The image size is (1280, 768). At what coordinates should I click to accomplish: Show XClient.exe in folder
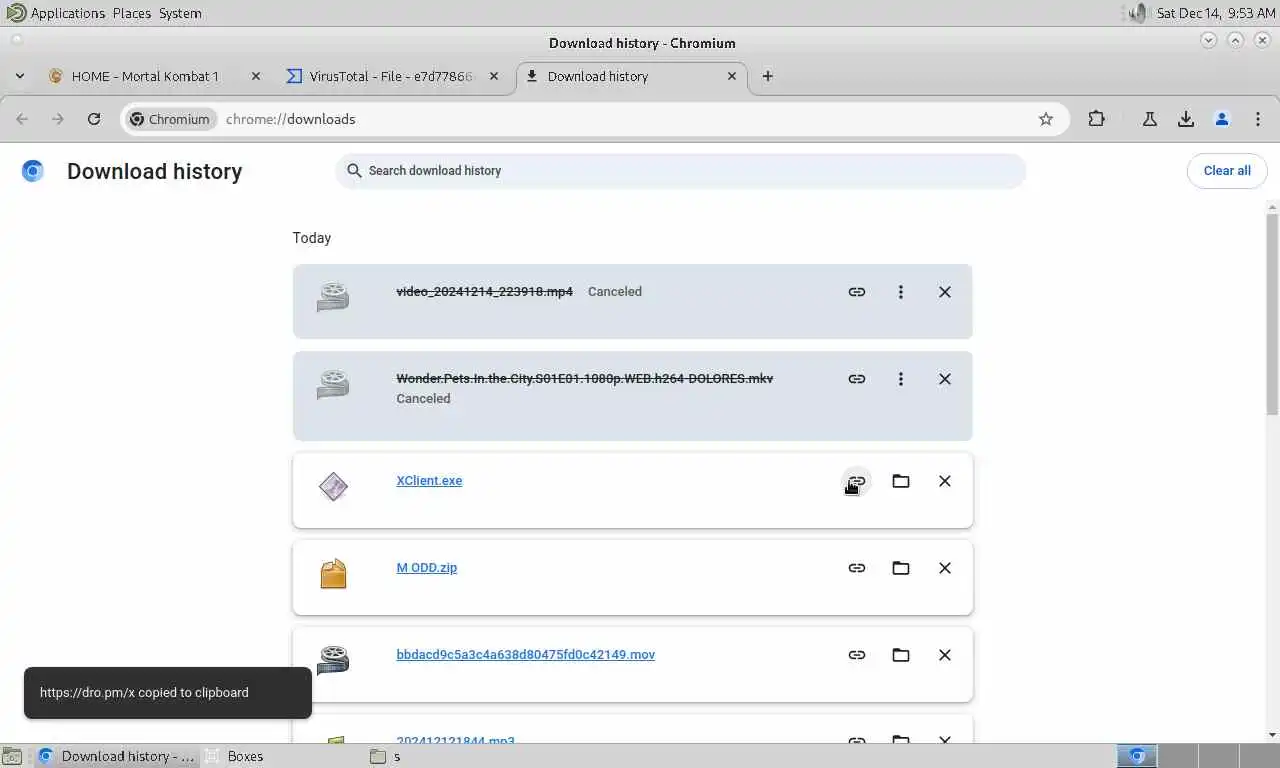point(901,481)
